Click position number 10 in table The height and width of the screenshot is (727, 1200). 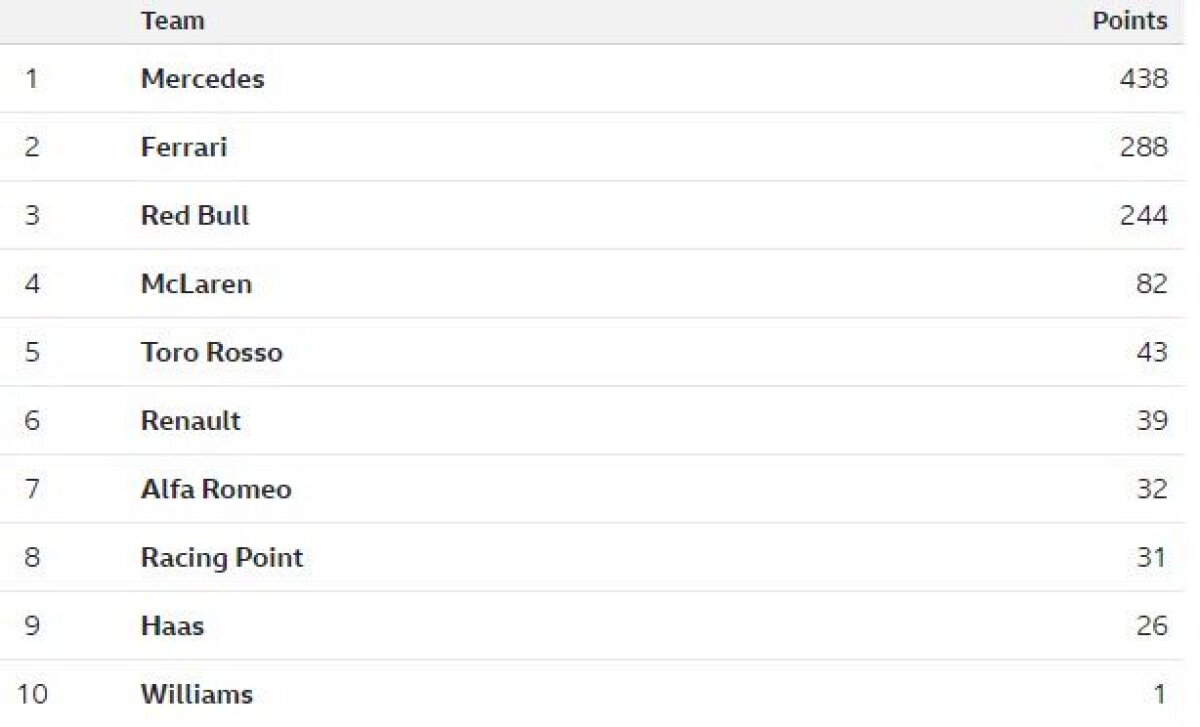click(x=32, y=694)
